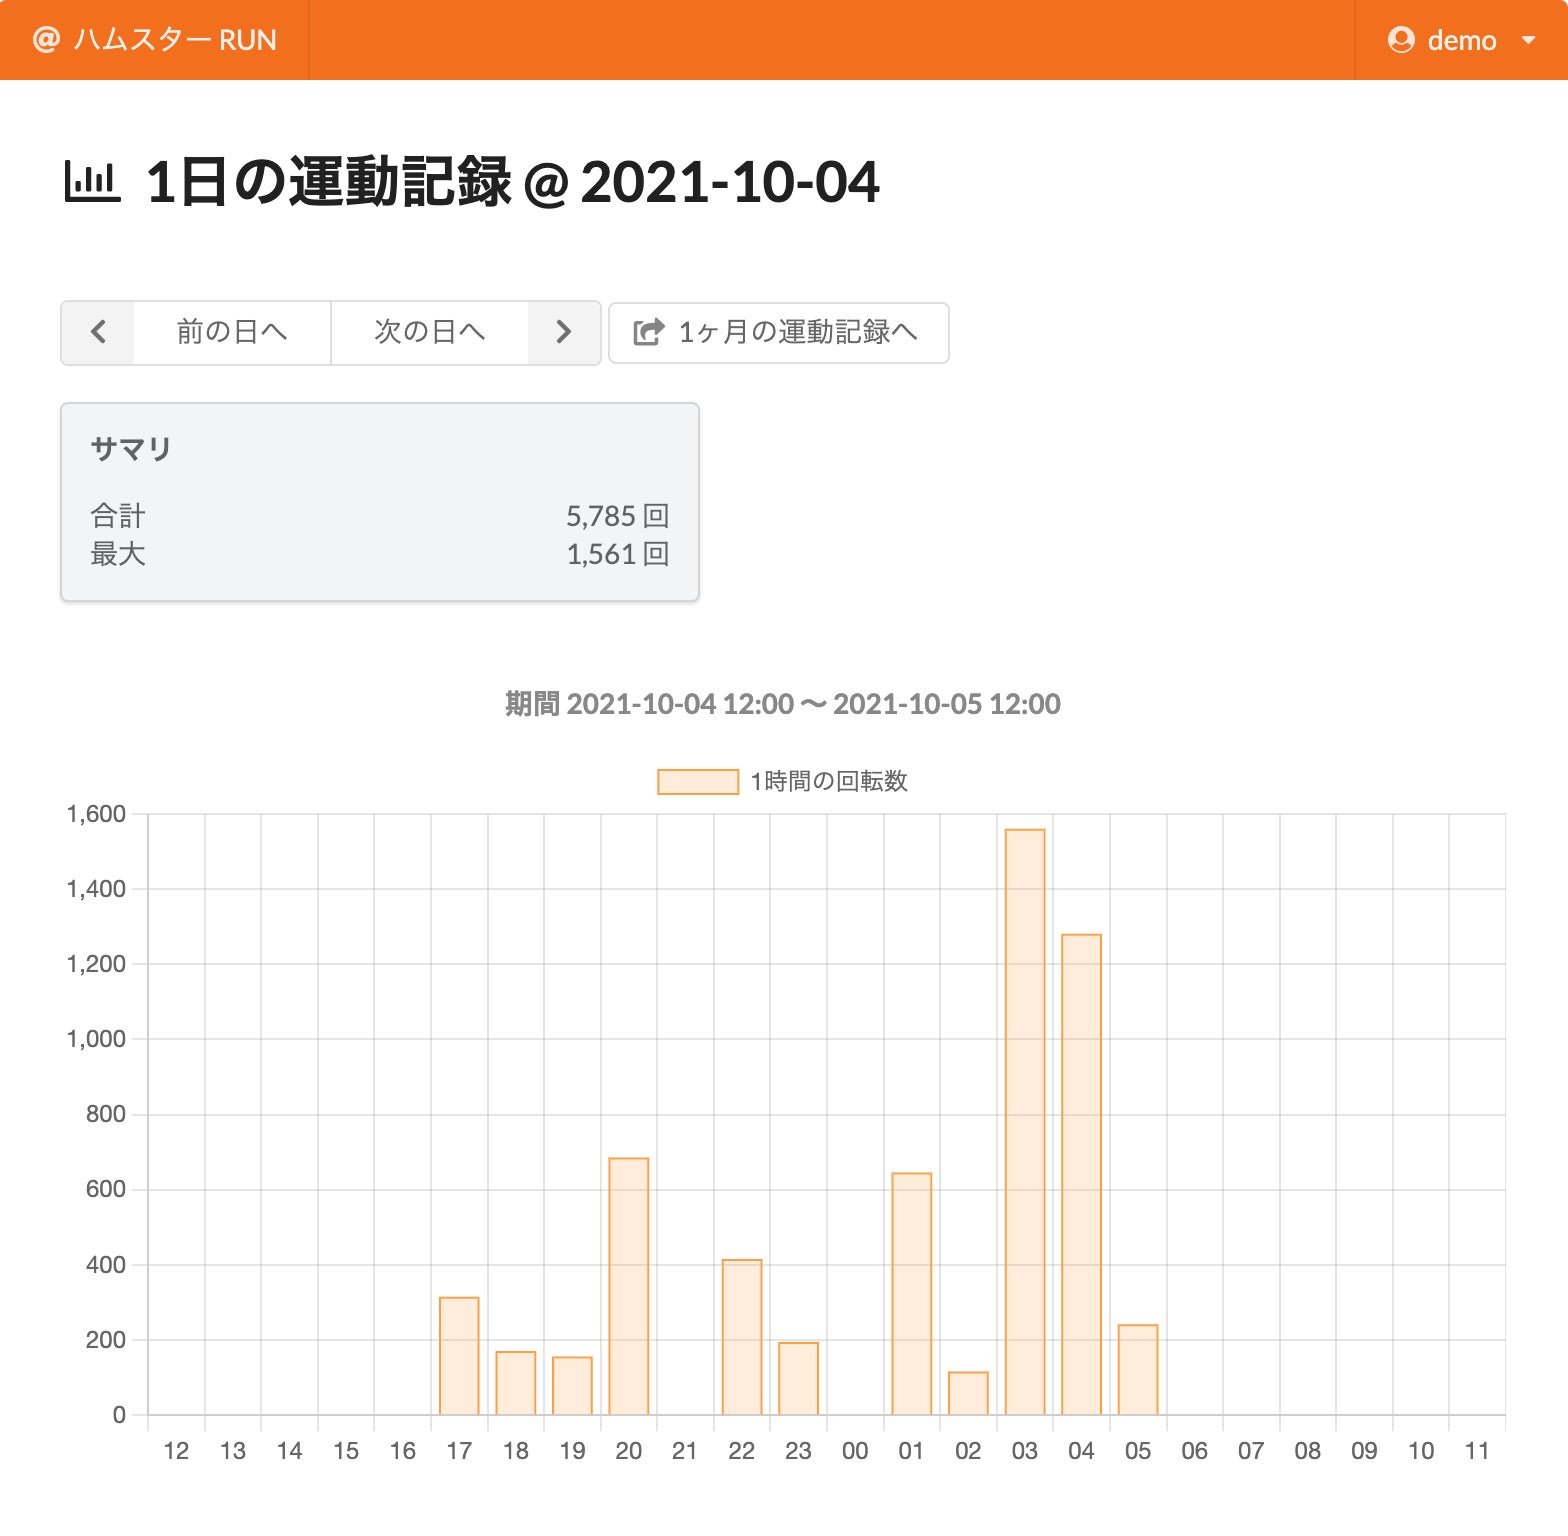The height and width of the screenshot is (1536, 1568).
Task: Click the share arrow icon for monthly record
Action: (649, 332)
